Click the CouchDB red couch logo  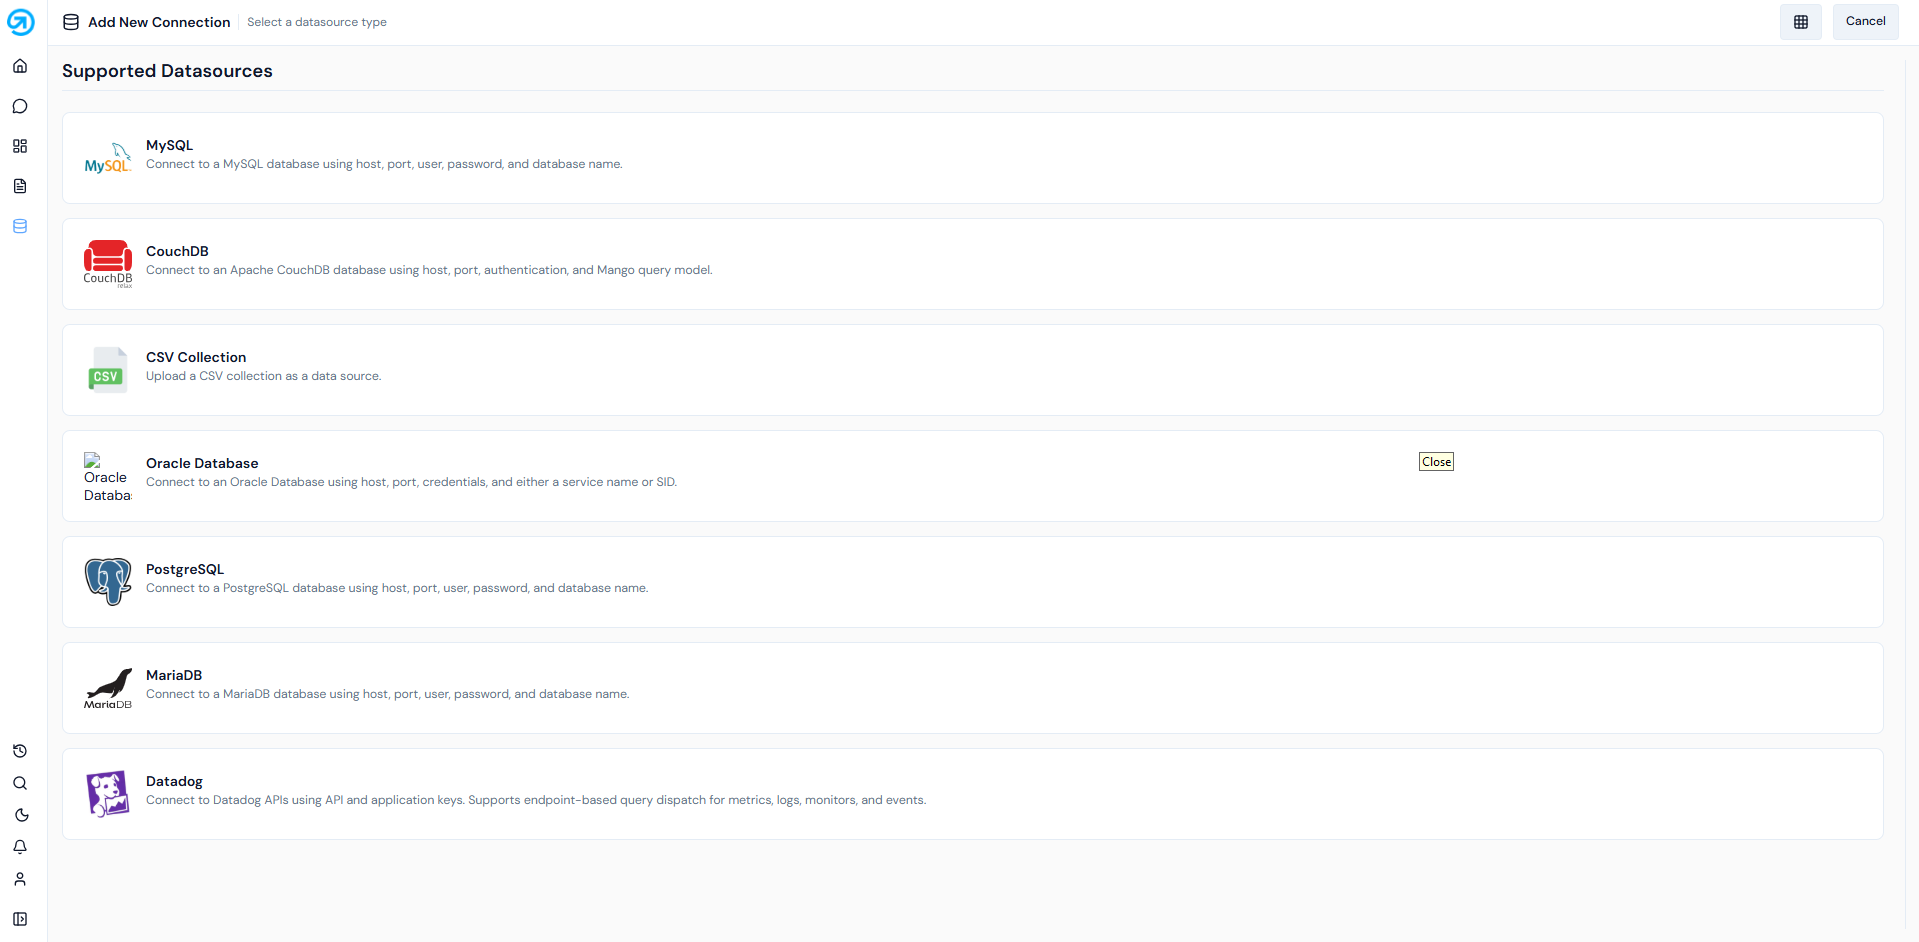tap(108, 264)
